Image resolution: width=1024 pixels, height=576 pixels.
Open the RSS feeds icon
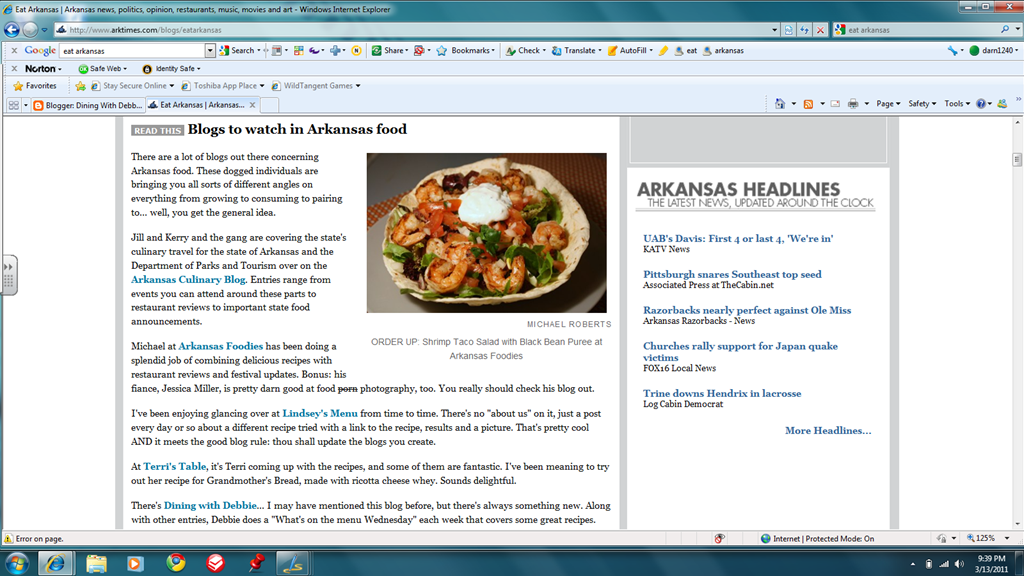tap(808, 104)
